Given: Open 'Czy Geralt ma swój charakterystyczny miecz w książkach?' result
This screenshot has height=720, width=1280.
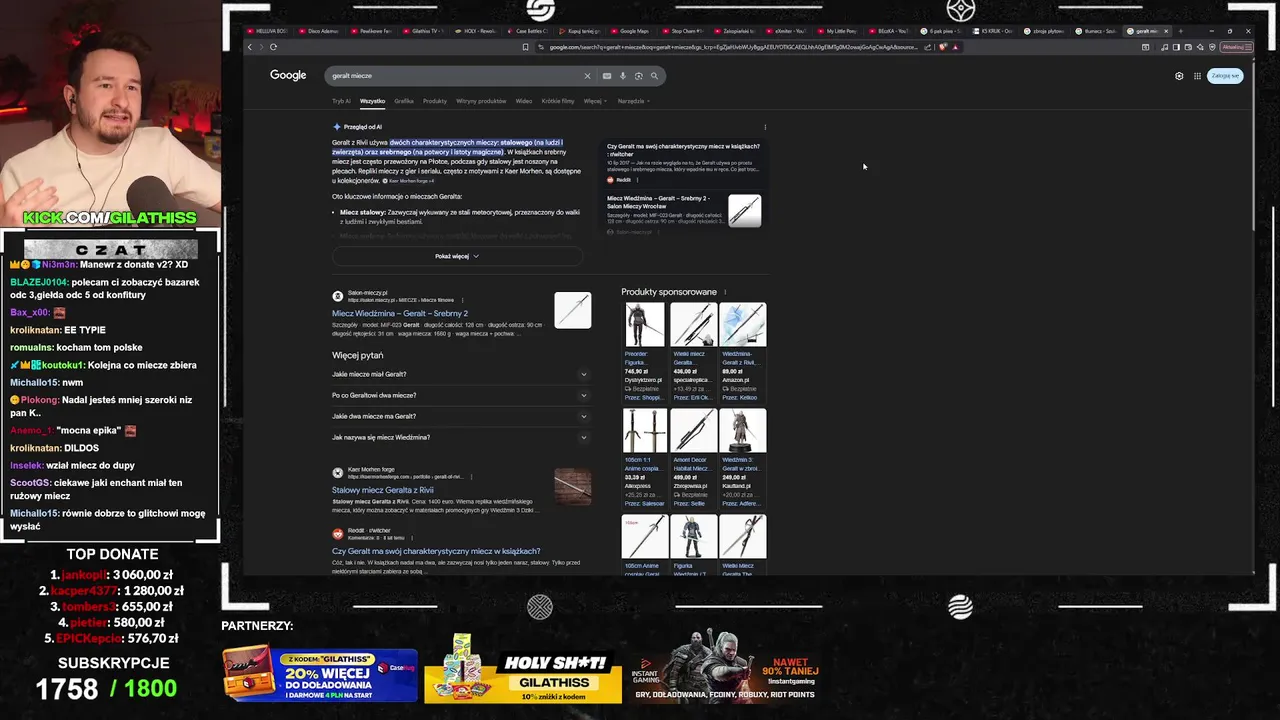Looking at the screenshot, I should (x=436, y=551).
